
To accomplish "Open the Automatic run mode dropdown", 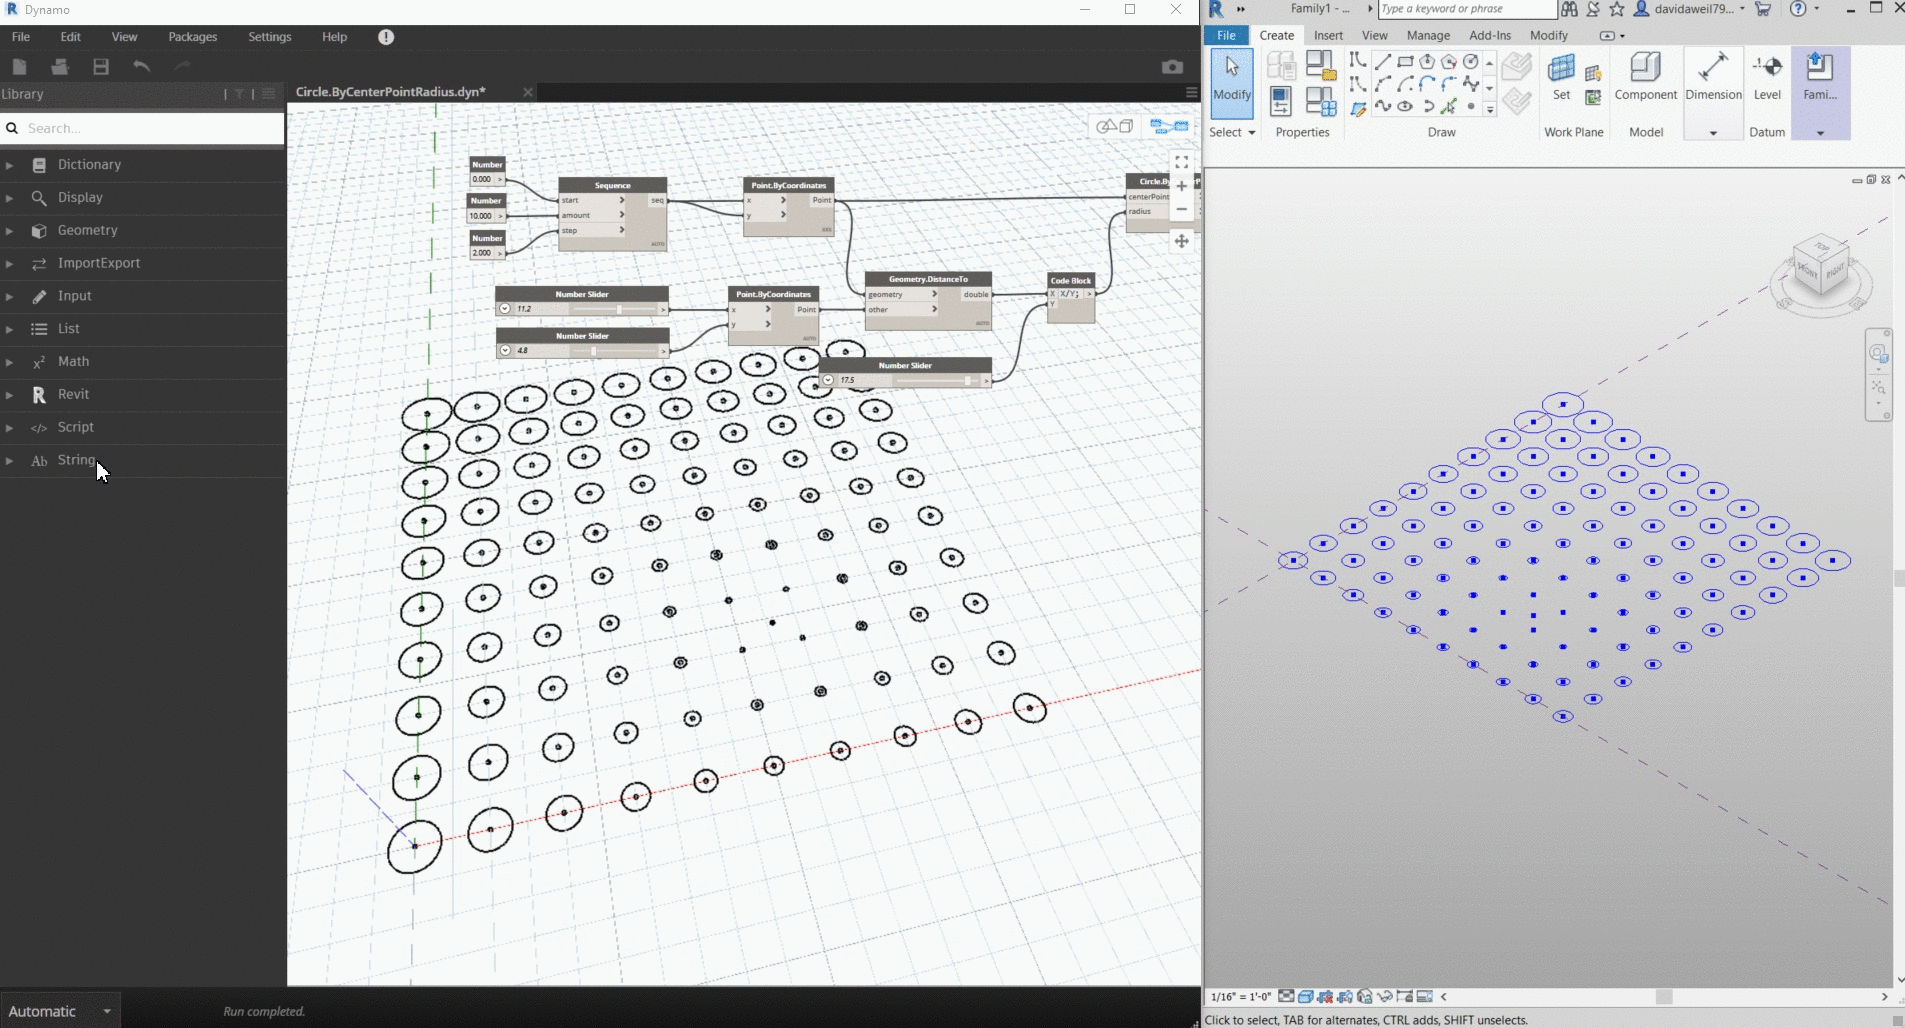I will point(60,1011).
